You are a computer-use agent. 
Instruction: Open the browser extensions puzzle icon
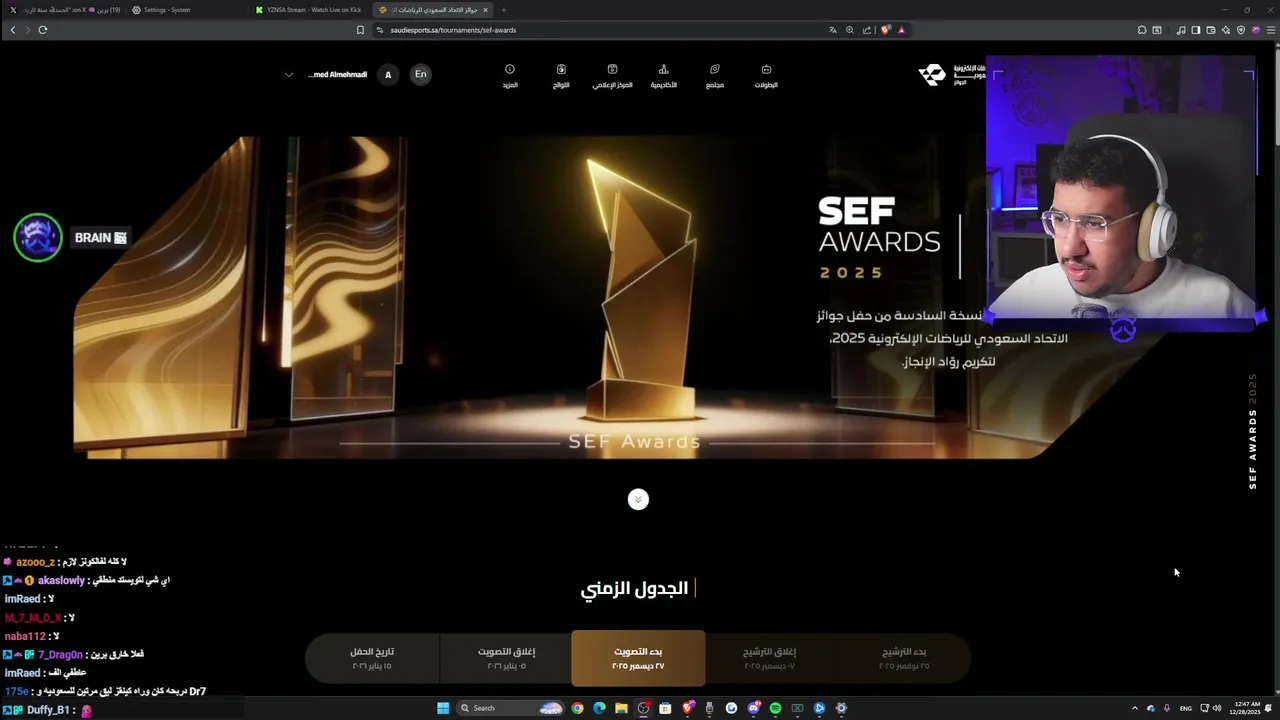[1142, 30]
